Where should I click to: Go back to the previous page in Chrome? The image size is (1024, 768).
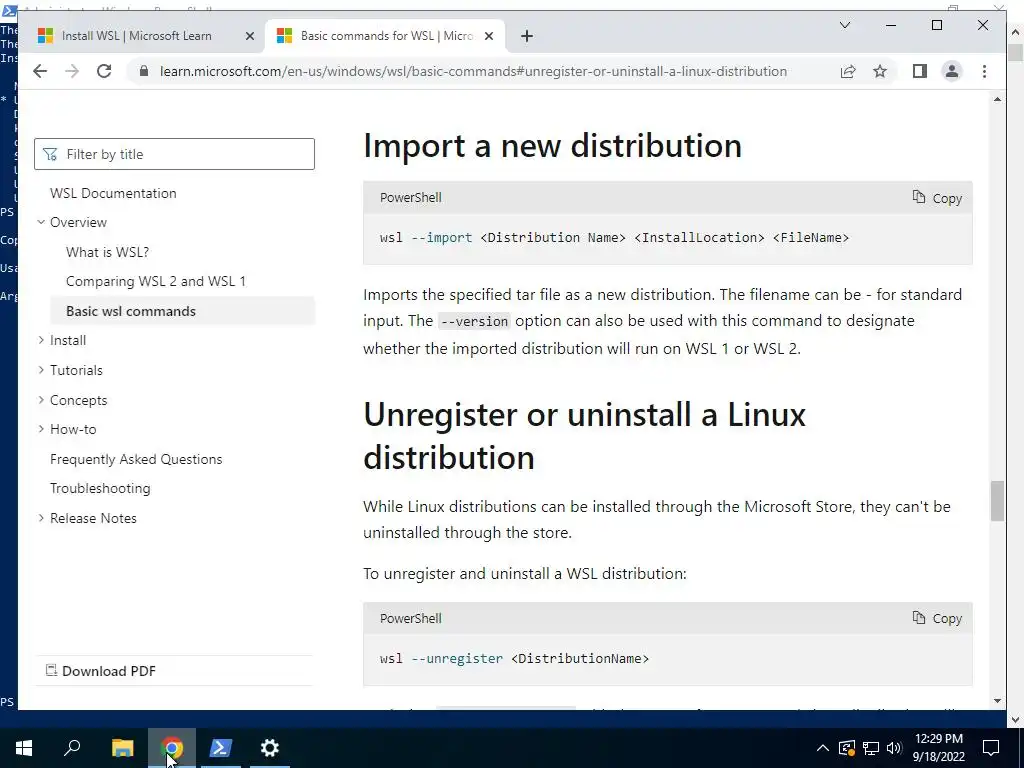coord(40,71)
